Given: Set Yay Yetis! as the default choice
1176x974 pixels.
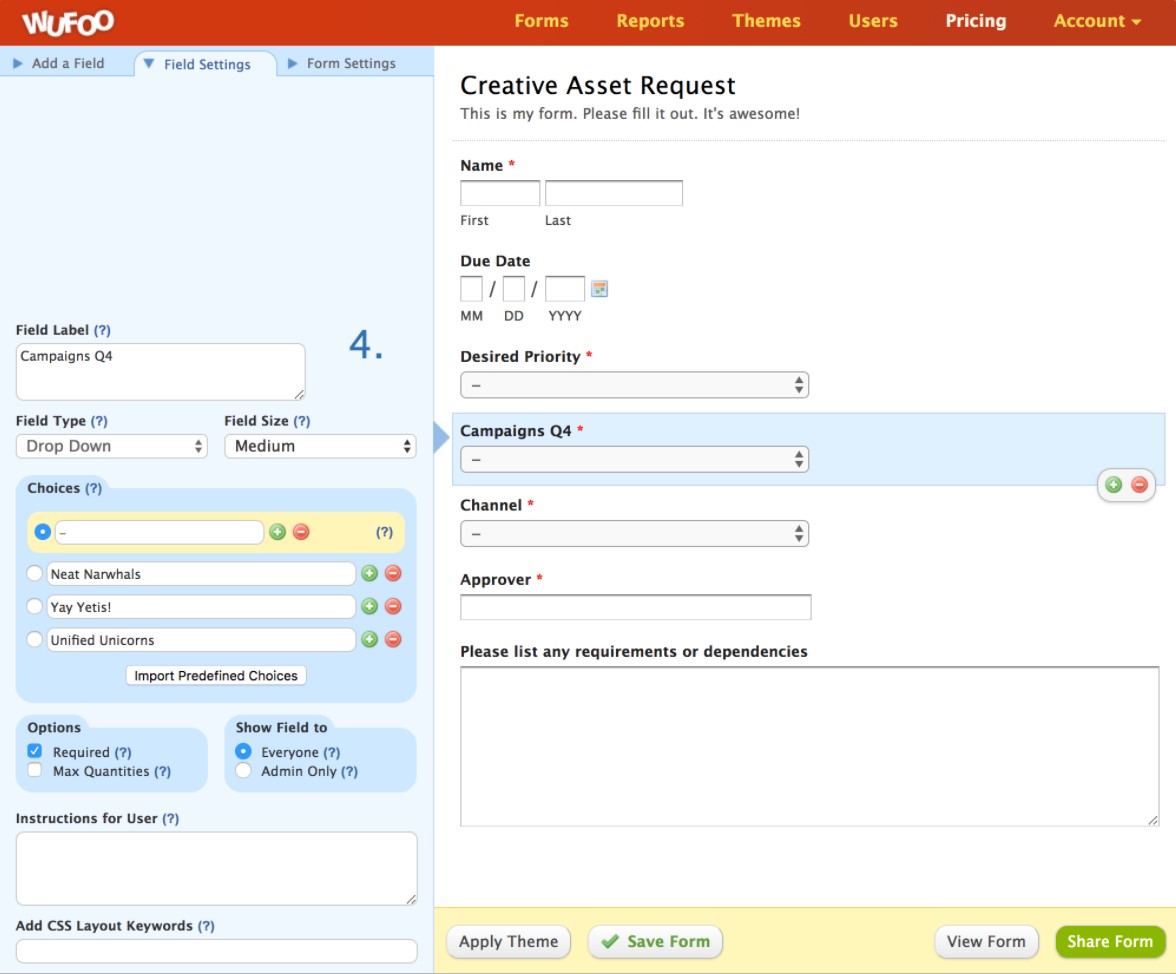Looking at the screenshot, I should (x=35, y=607).
